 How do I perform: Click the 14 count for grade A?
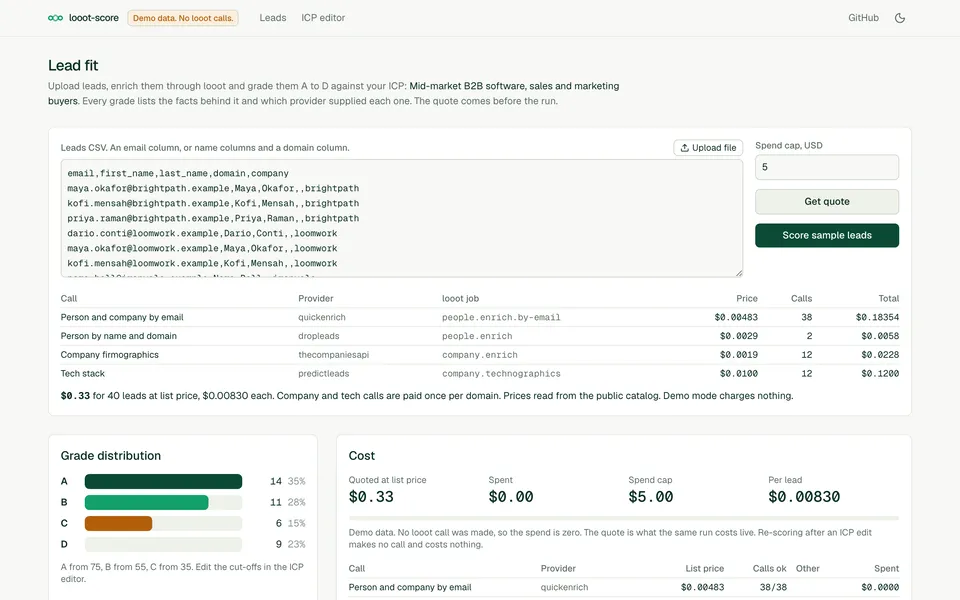click(276, 481)
